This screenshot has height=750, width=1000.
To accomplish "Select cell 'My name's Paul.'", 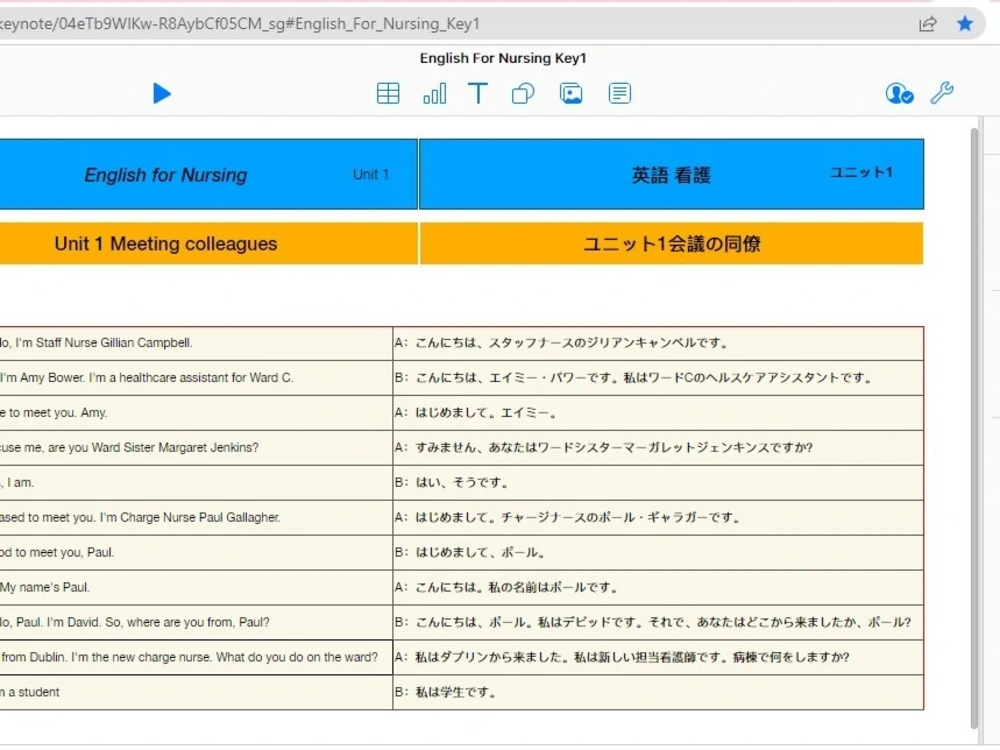I will click(196, 587).
